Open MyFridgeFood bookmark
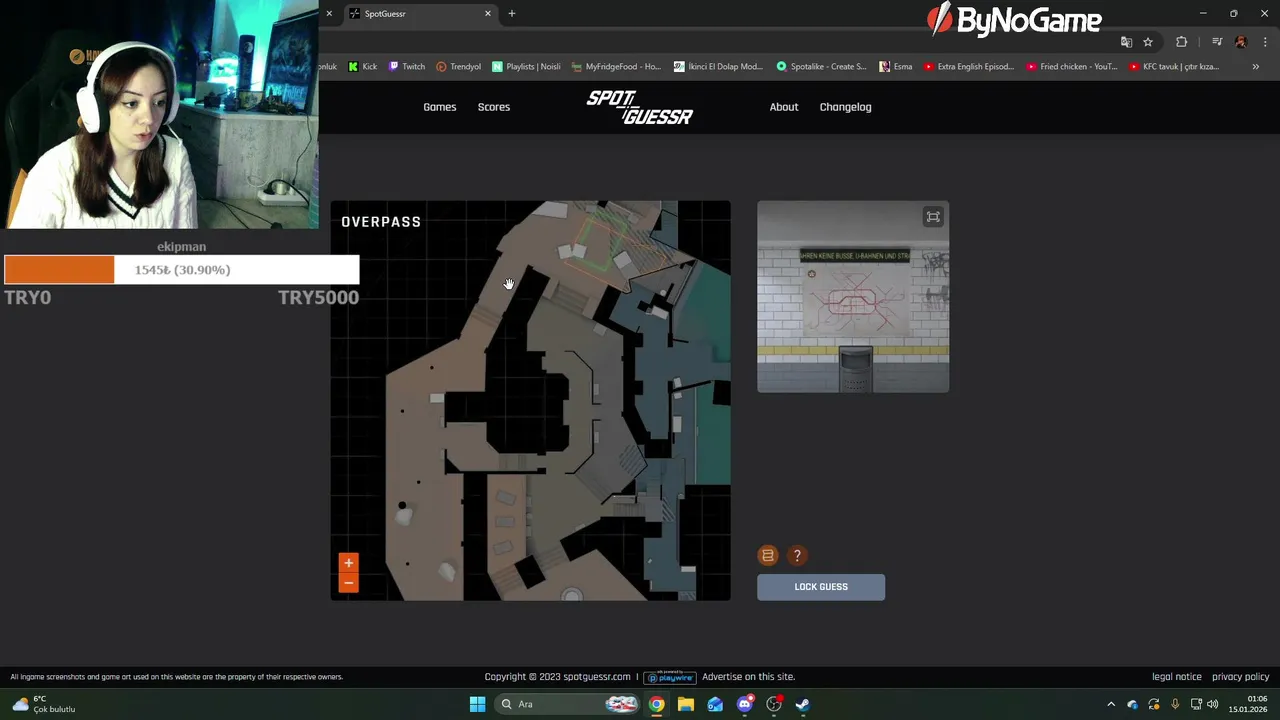 (617, 67)
